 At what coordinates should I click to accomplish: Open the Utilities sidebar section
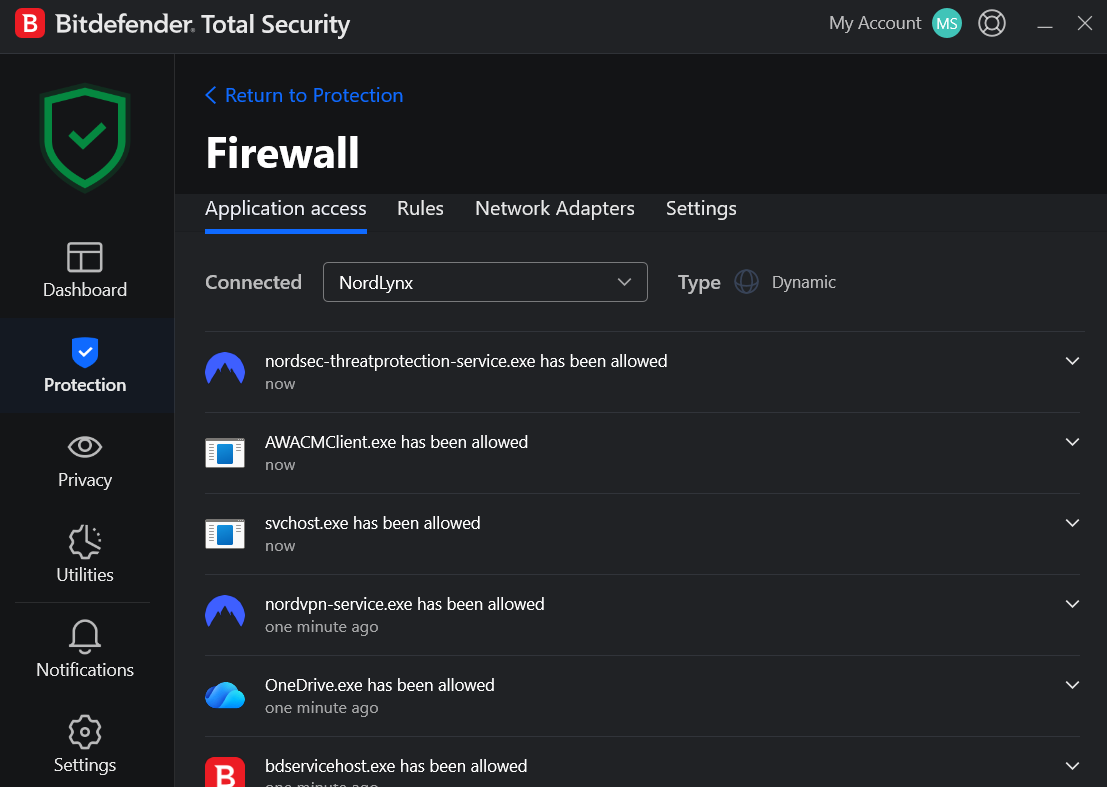coord(85,554)
